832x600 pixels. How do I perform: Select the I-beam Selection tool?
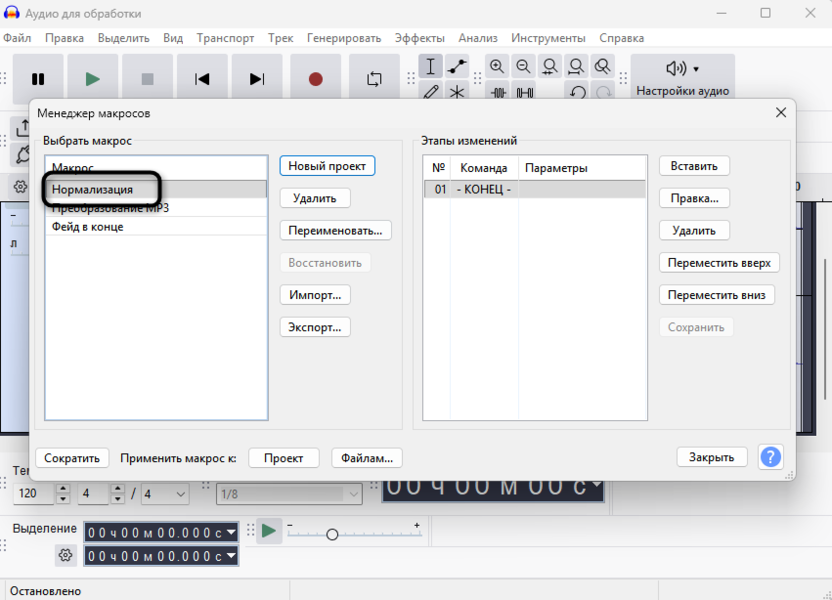point(430,67)
